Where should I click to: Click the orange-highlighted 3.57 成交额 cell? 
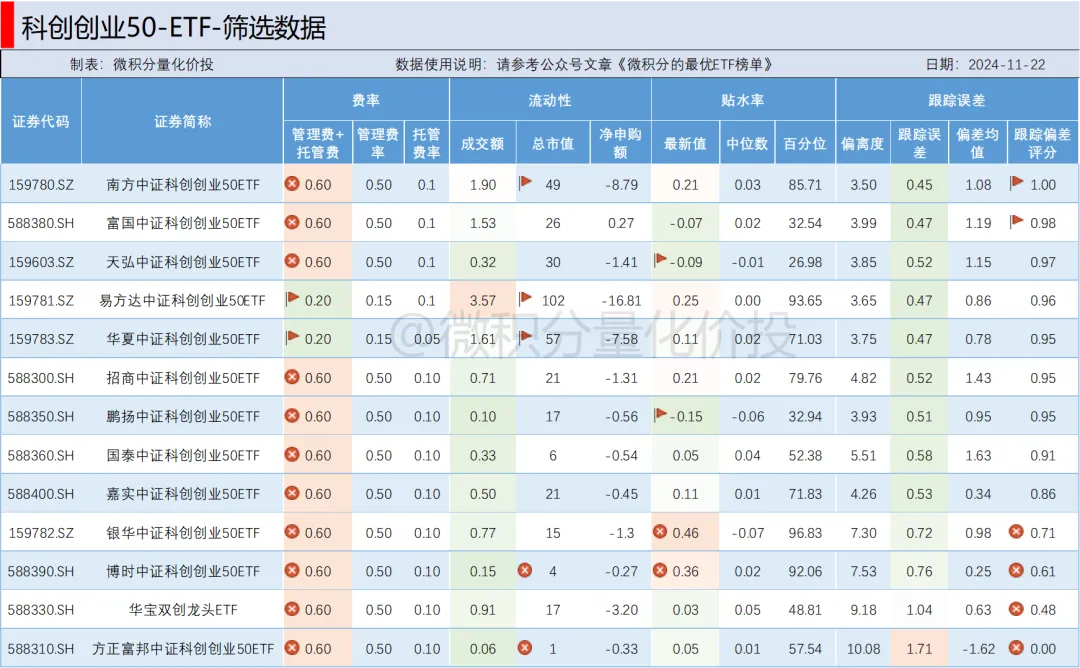(x=482, y=300)
